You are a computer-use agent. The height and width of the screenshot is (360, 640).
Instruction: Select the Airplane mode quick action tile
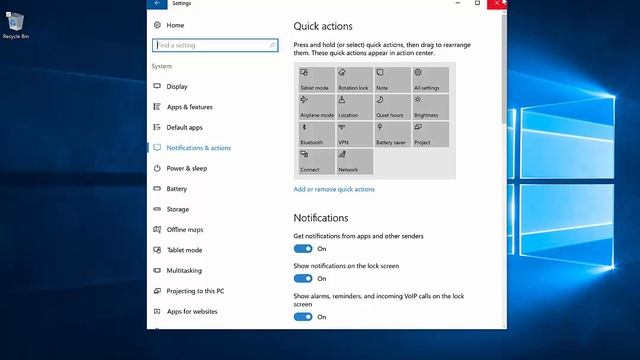point(316,107)
